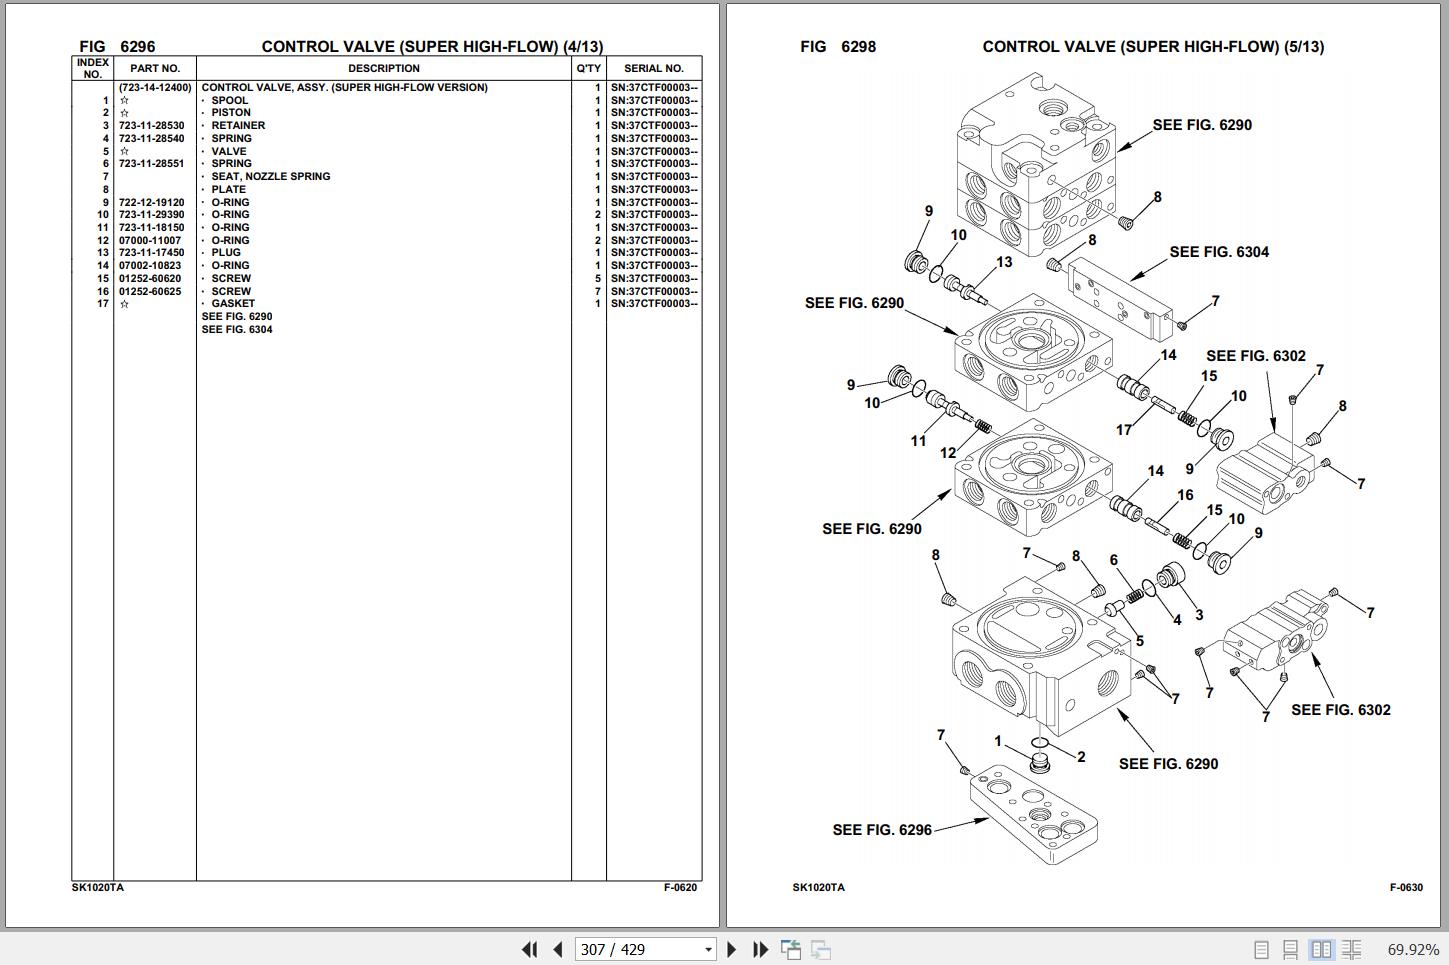The image size is (1449, 965).
Task: Select part number 723-11-28551
Action: pyautogui.click(x=152, y=164)
